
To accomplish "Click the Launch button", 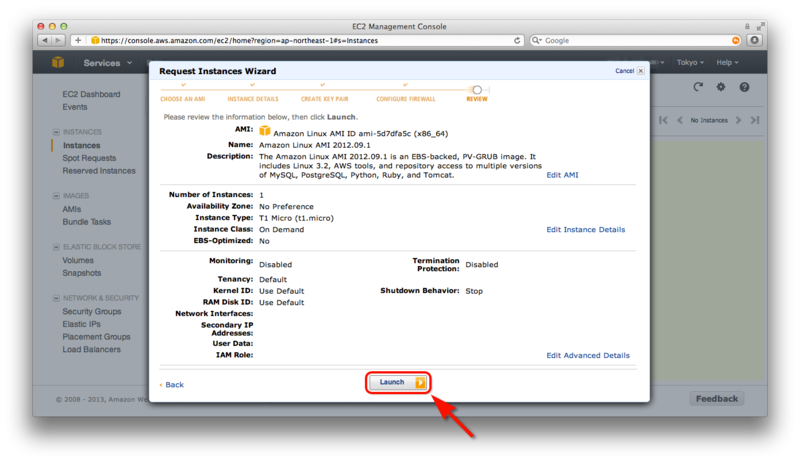I will point(398,382).
